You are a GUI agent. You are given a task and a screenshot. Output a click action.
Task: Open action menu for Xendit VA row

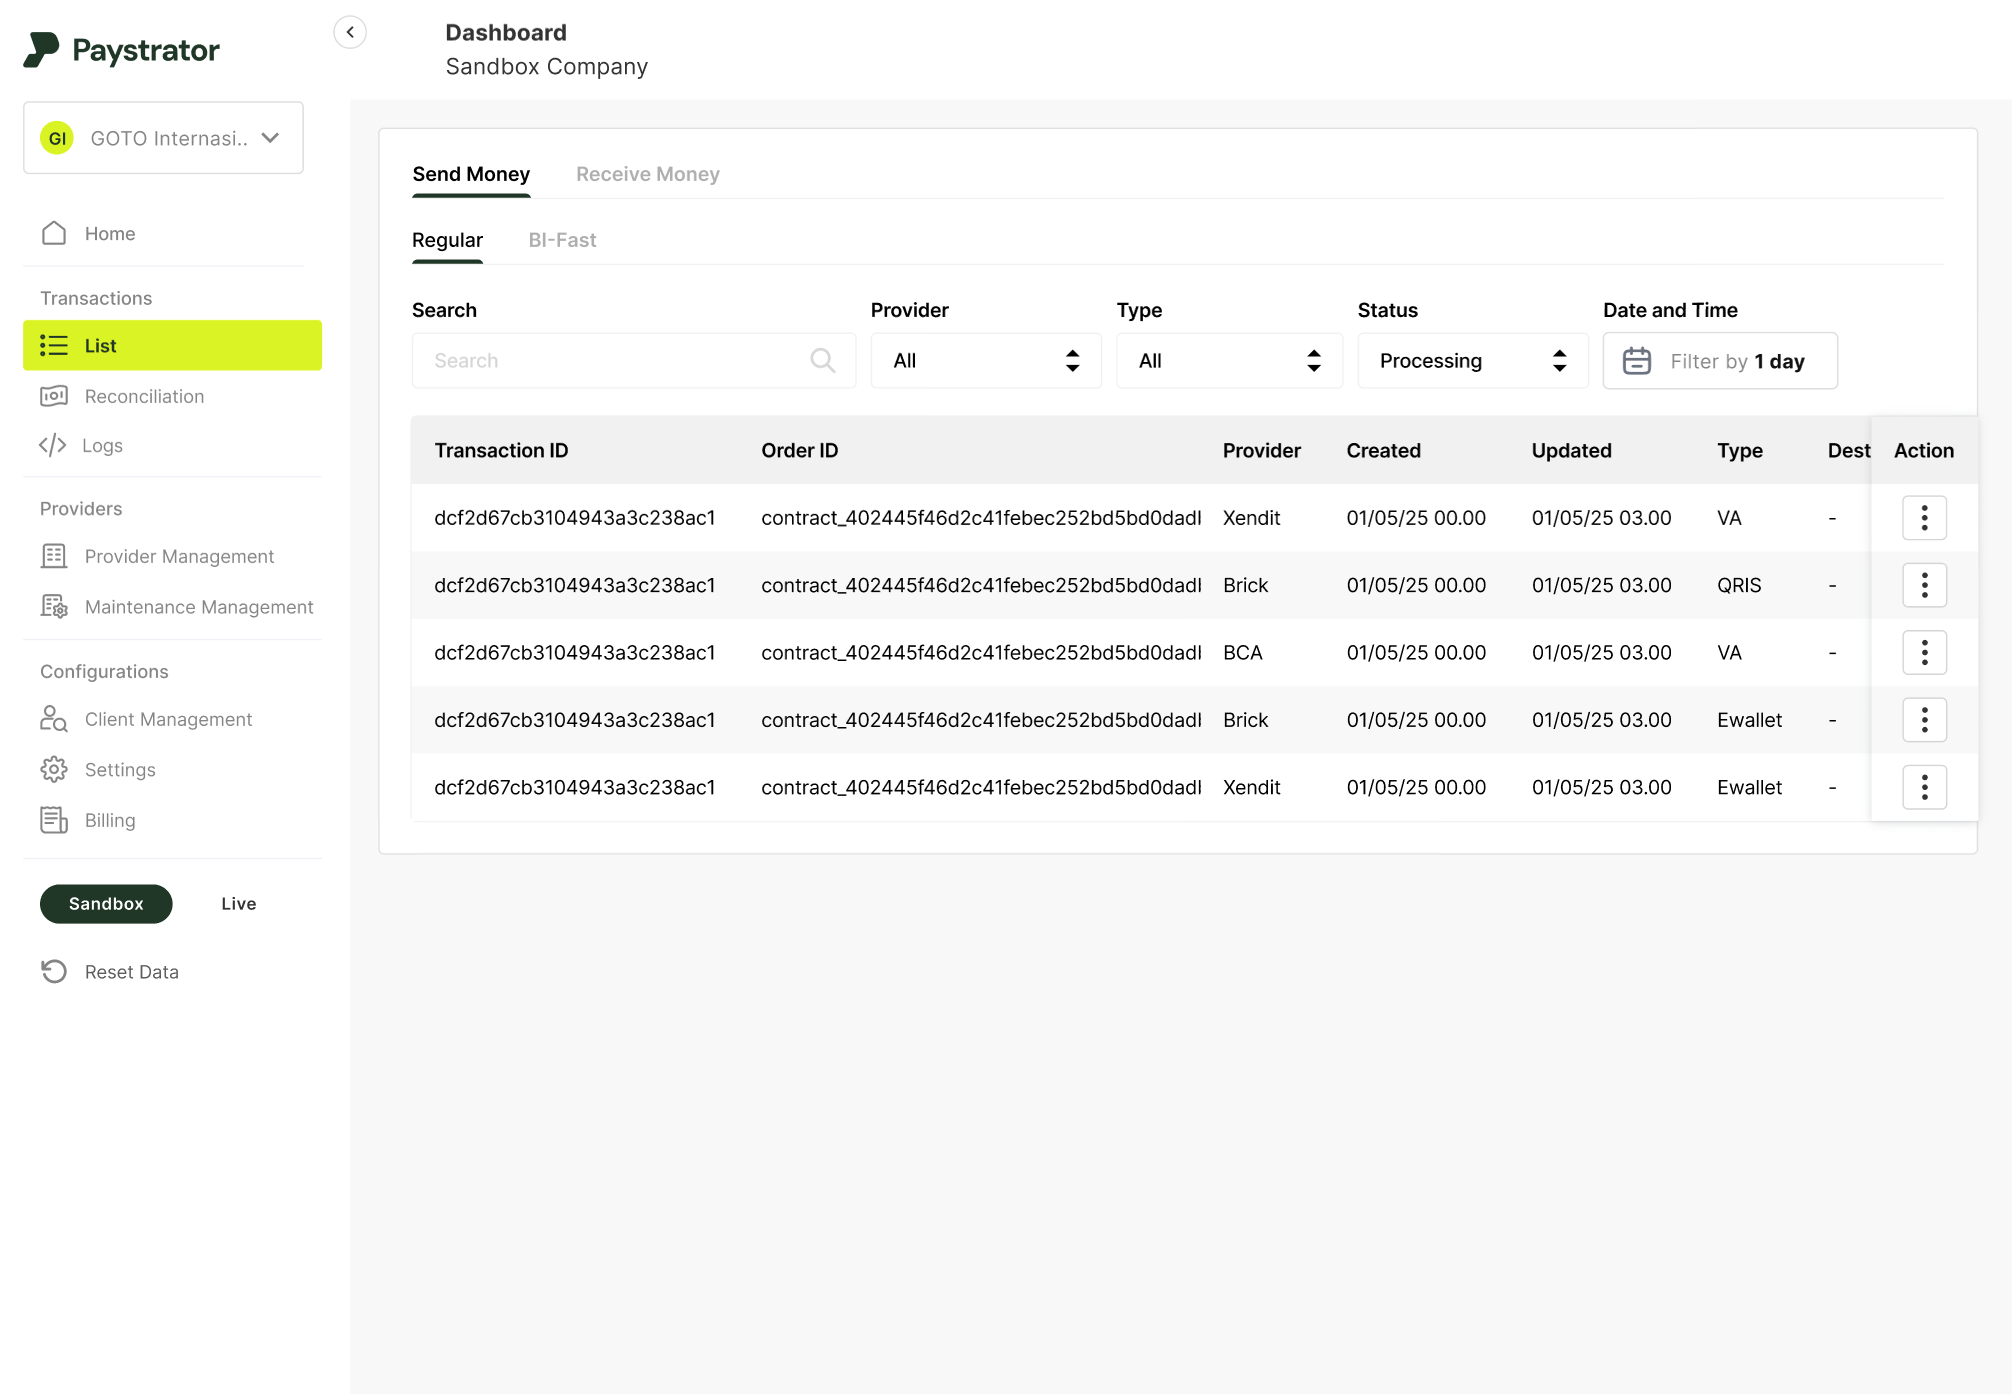click(x=1924, y=518)
